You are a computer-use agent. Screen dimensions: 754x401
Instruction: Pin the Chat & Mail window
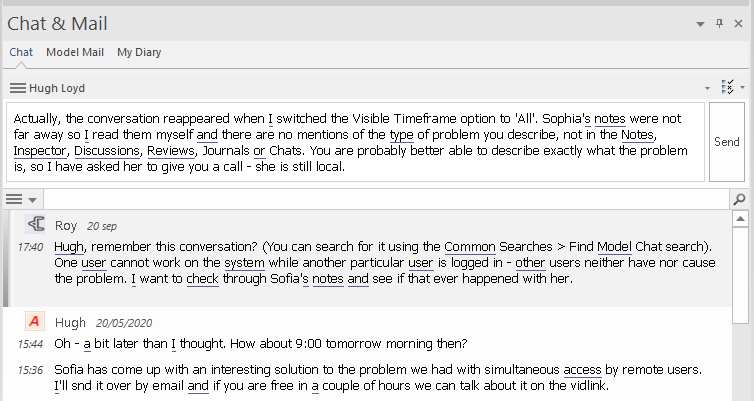point(719,24)
